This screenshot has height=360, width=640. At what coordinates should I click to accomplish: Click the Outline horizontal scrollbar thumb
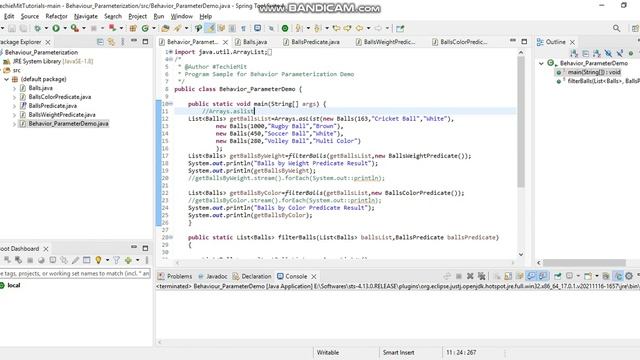pyautogui.click(x=584, y=262)
